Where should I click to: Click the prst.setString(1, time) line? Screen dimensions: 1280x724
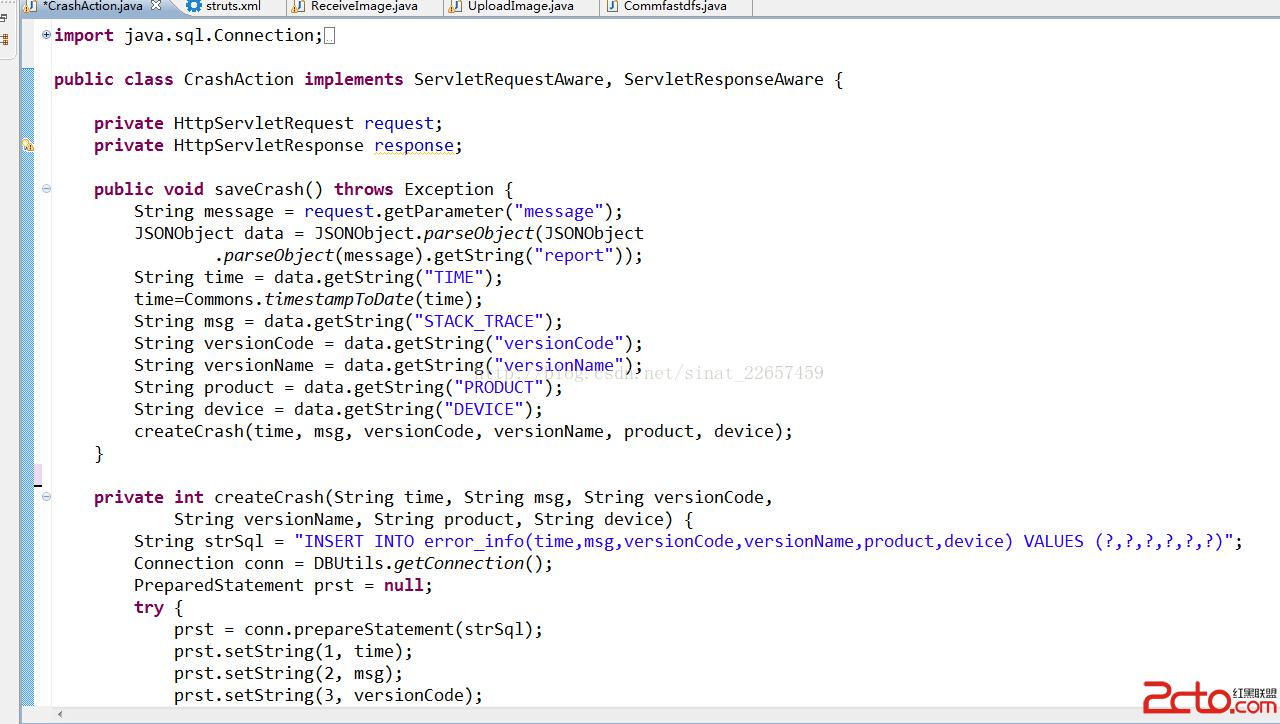coord(294,651)
